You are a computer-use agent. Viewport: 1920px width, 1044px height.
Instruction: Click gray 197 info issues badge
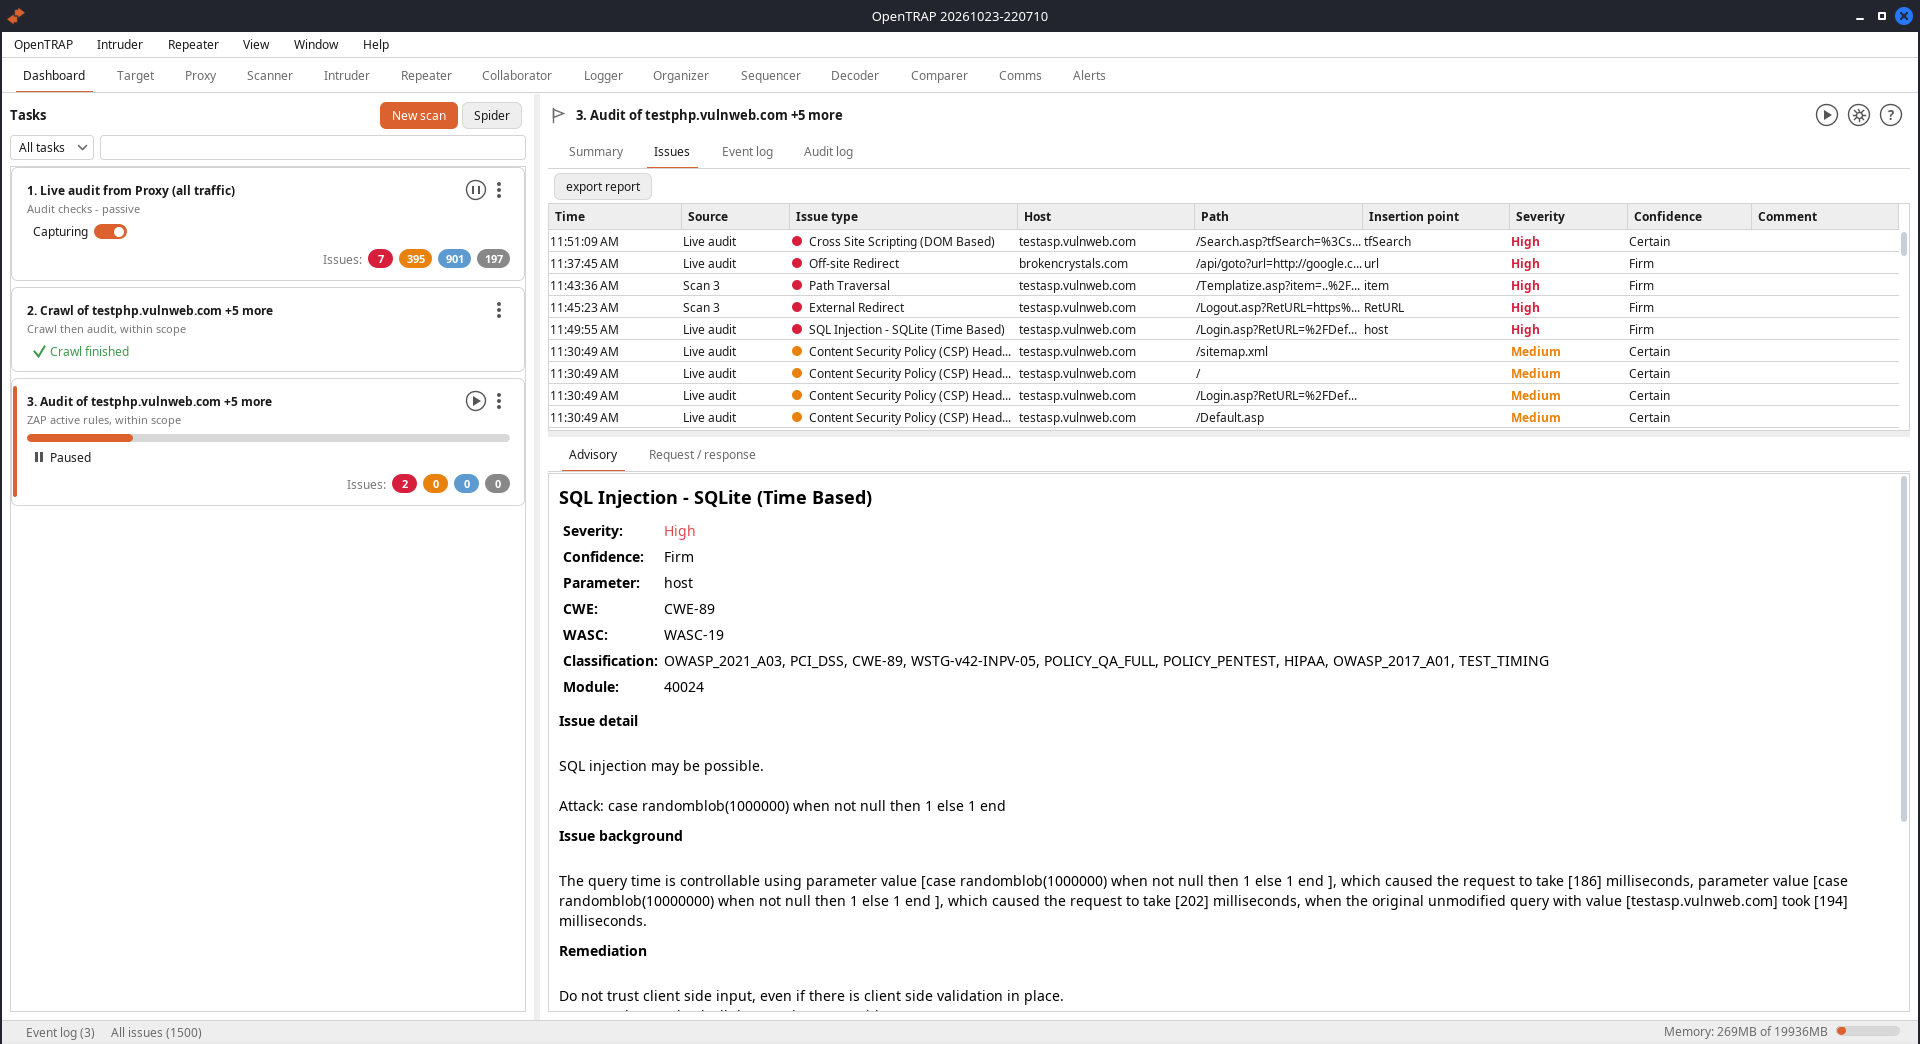(494, 259)
